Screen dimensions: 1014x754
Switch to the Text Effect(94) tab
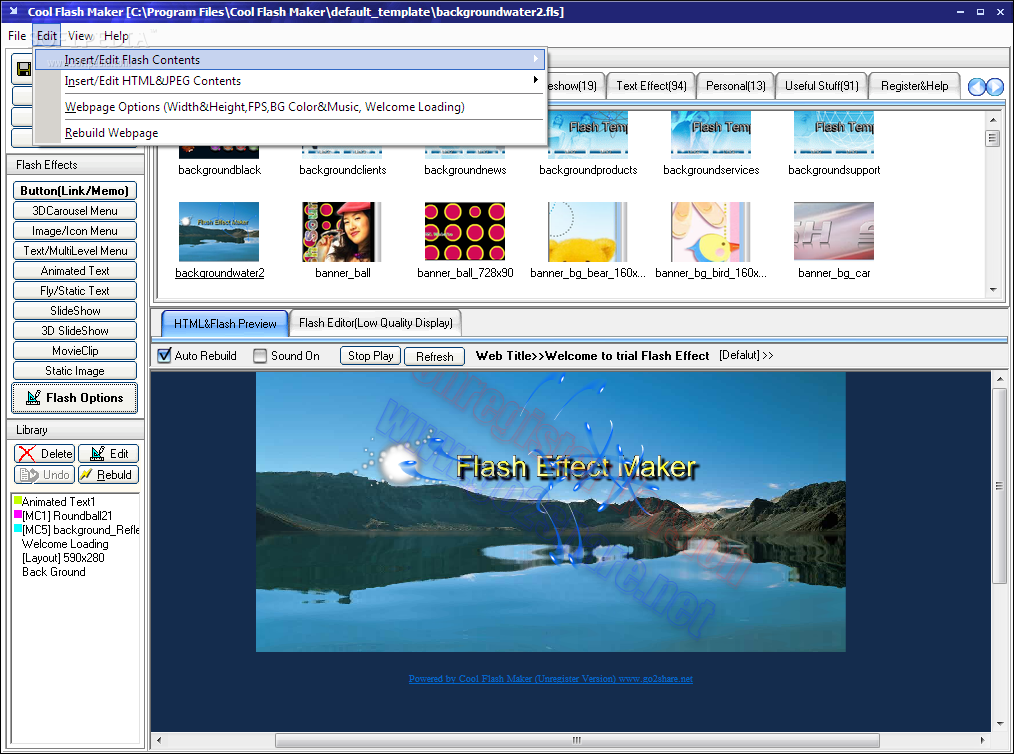coord(651,86)
